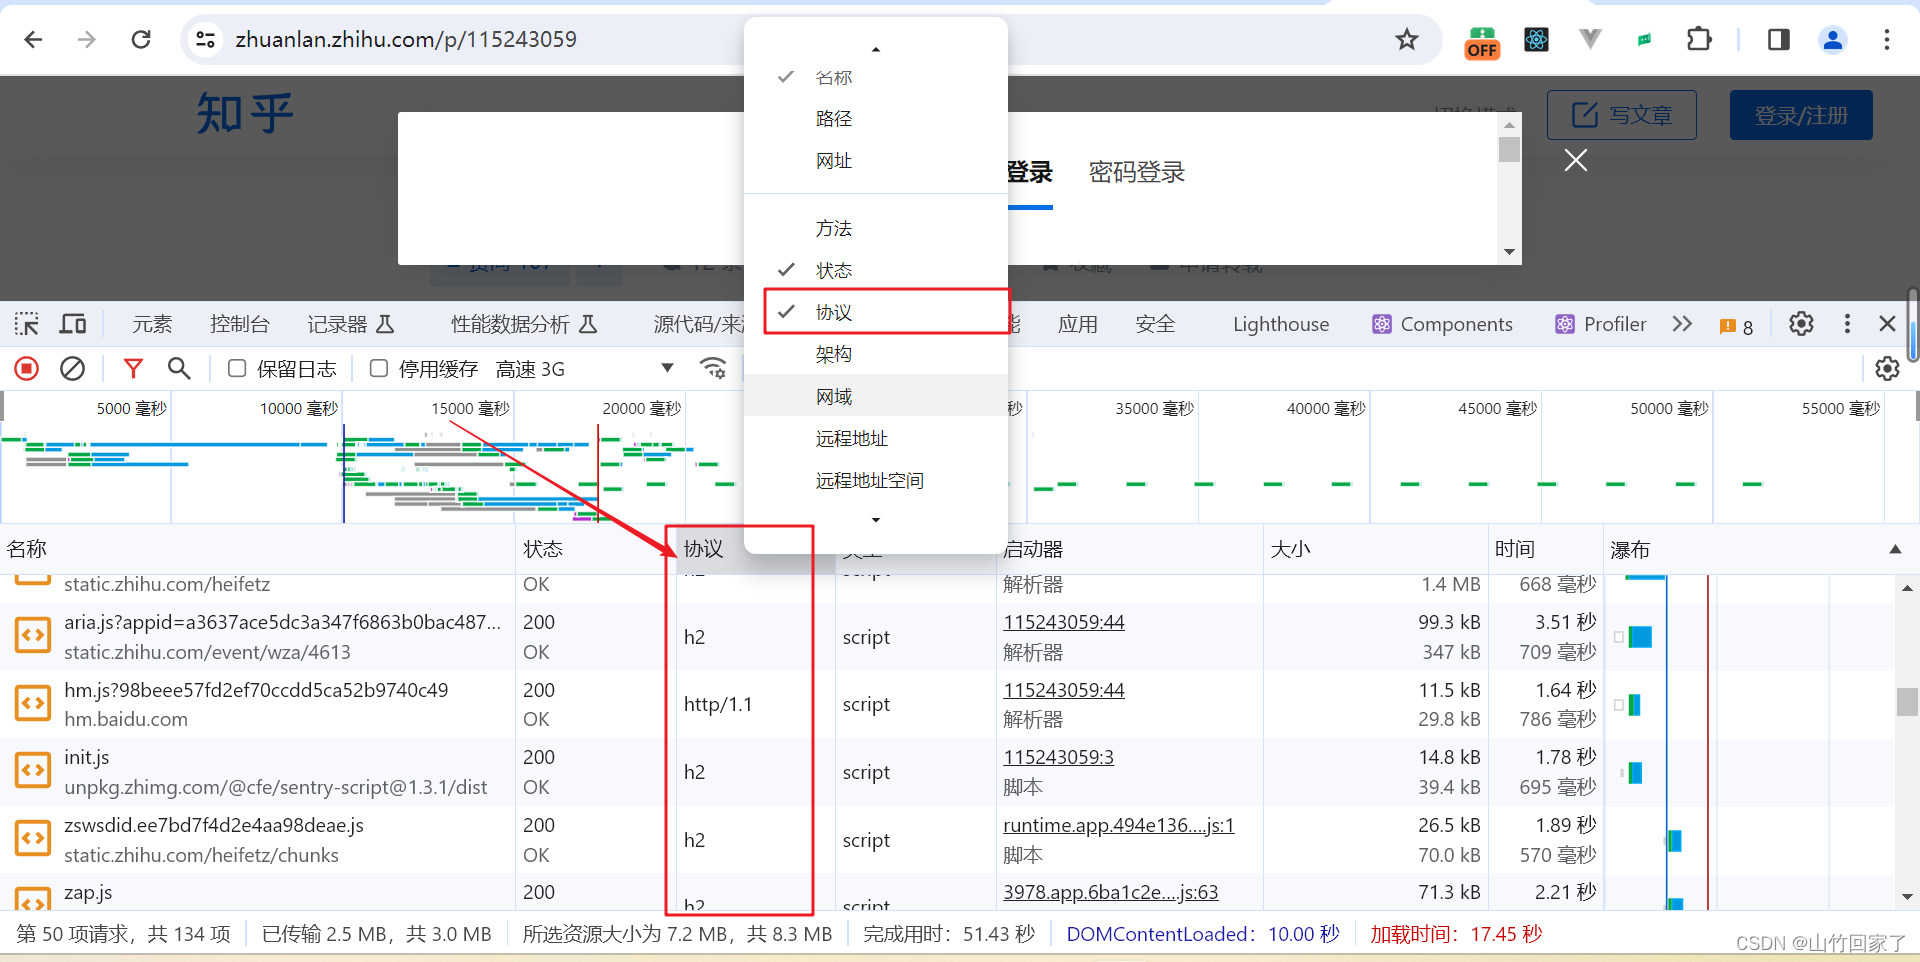The width and height of the screenshot is (1920, 962).
Task: Open site information icon in address bar
Action: tap(205, 39)
